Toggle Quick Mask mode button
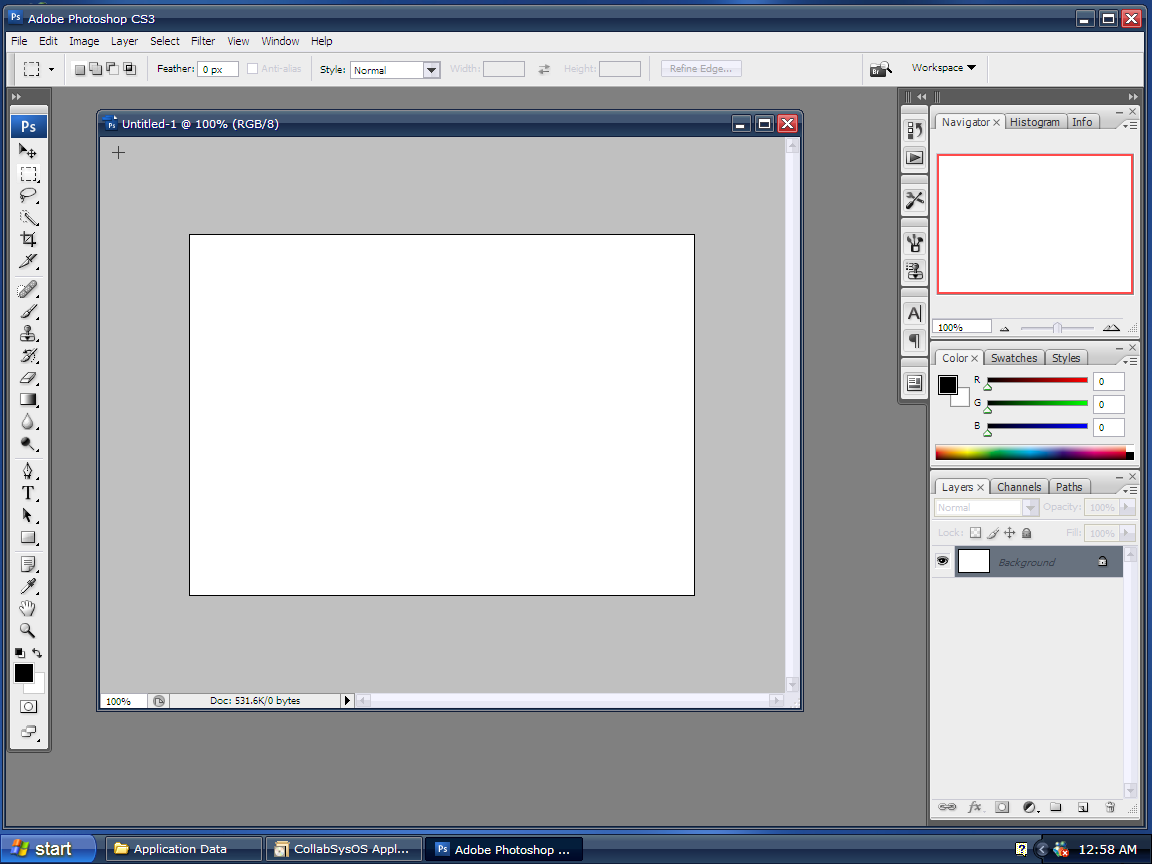1152x864 pixels. [28, 706]
